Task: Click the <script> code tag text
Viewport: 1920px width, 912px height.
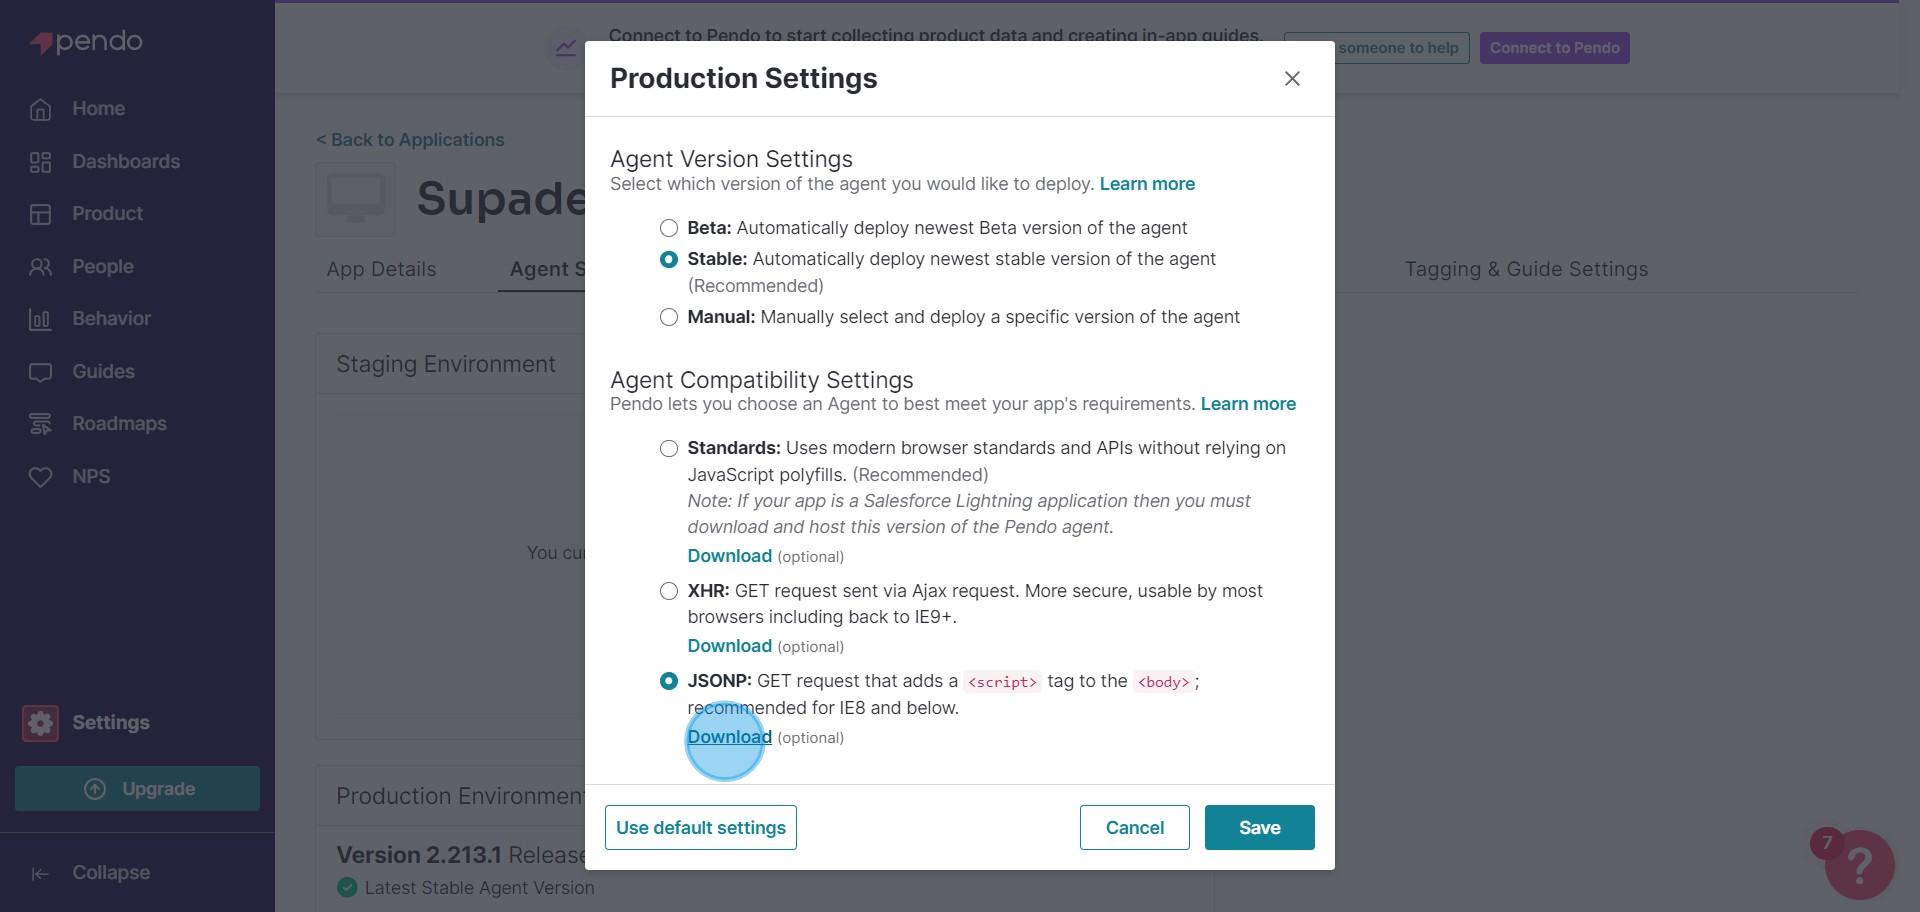Action: (1002, 682)
